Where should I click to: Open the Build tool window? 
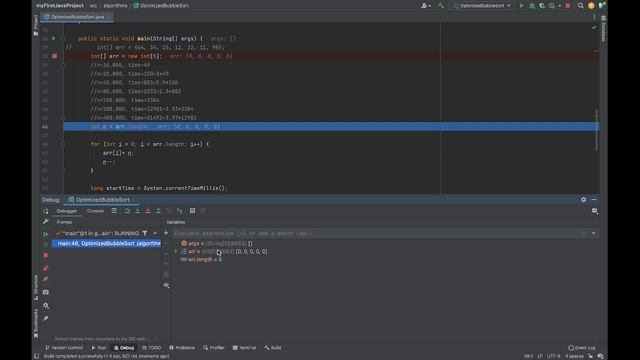point(273,348)
